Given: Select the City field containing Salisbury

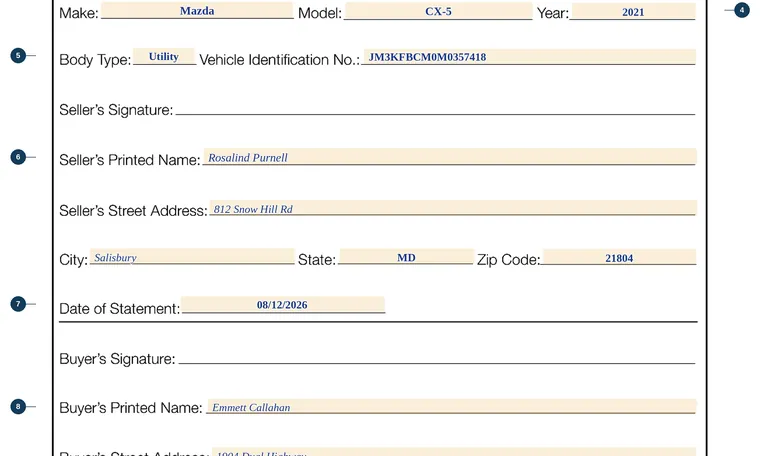Looking at the screenshot, I should pyautogui.click(x=192, y=257).
